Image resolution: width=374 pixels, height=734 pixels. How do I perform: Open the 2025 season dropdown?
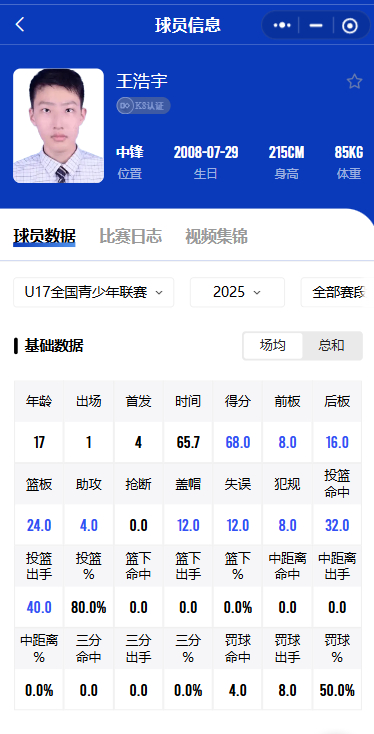[237, 293]
